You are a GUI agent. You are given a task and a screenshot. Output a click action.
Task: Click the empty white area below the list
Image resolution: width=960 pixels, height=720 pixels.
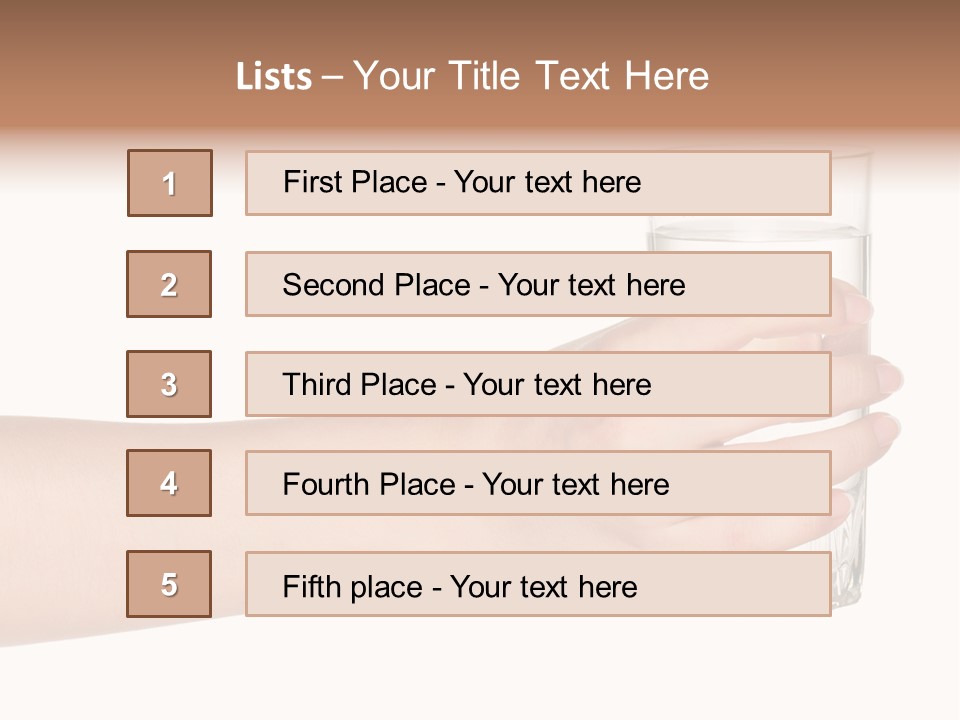(480, 670)
